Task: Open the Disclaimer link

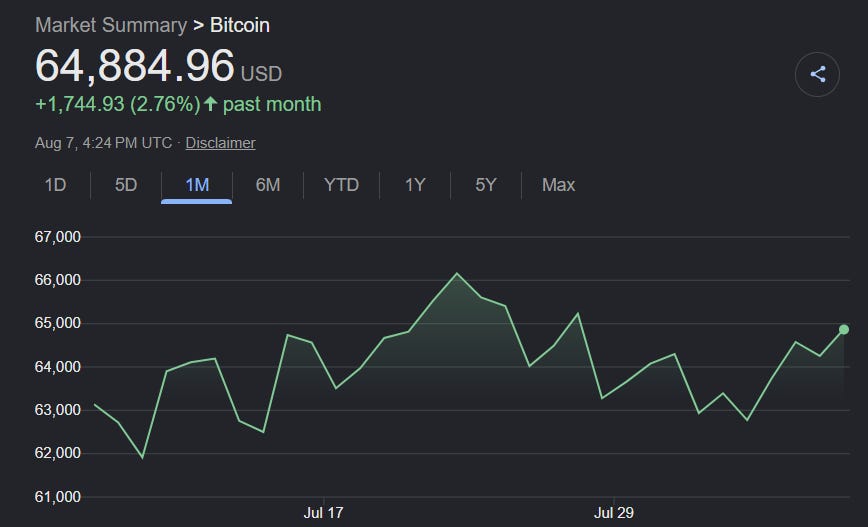Action: (220, 143)
